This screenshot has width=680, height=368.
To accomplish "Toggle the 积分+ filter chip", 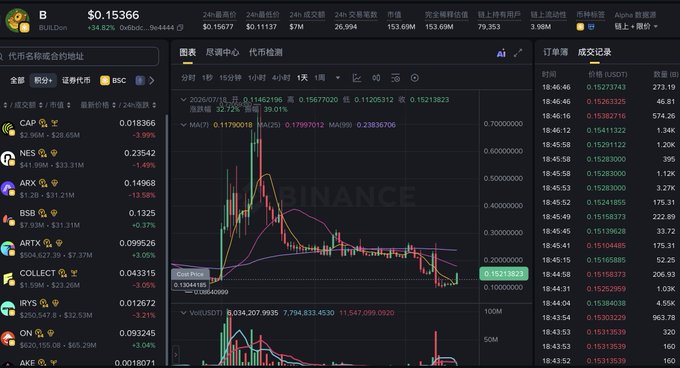I will 43,81.
